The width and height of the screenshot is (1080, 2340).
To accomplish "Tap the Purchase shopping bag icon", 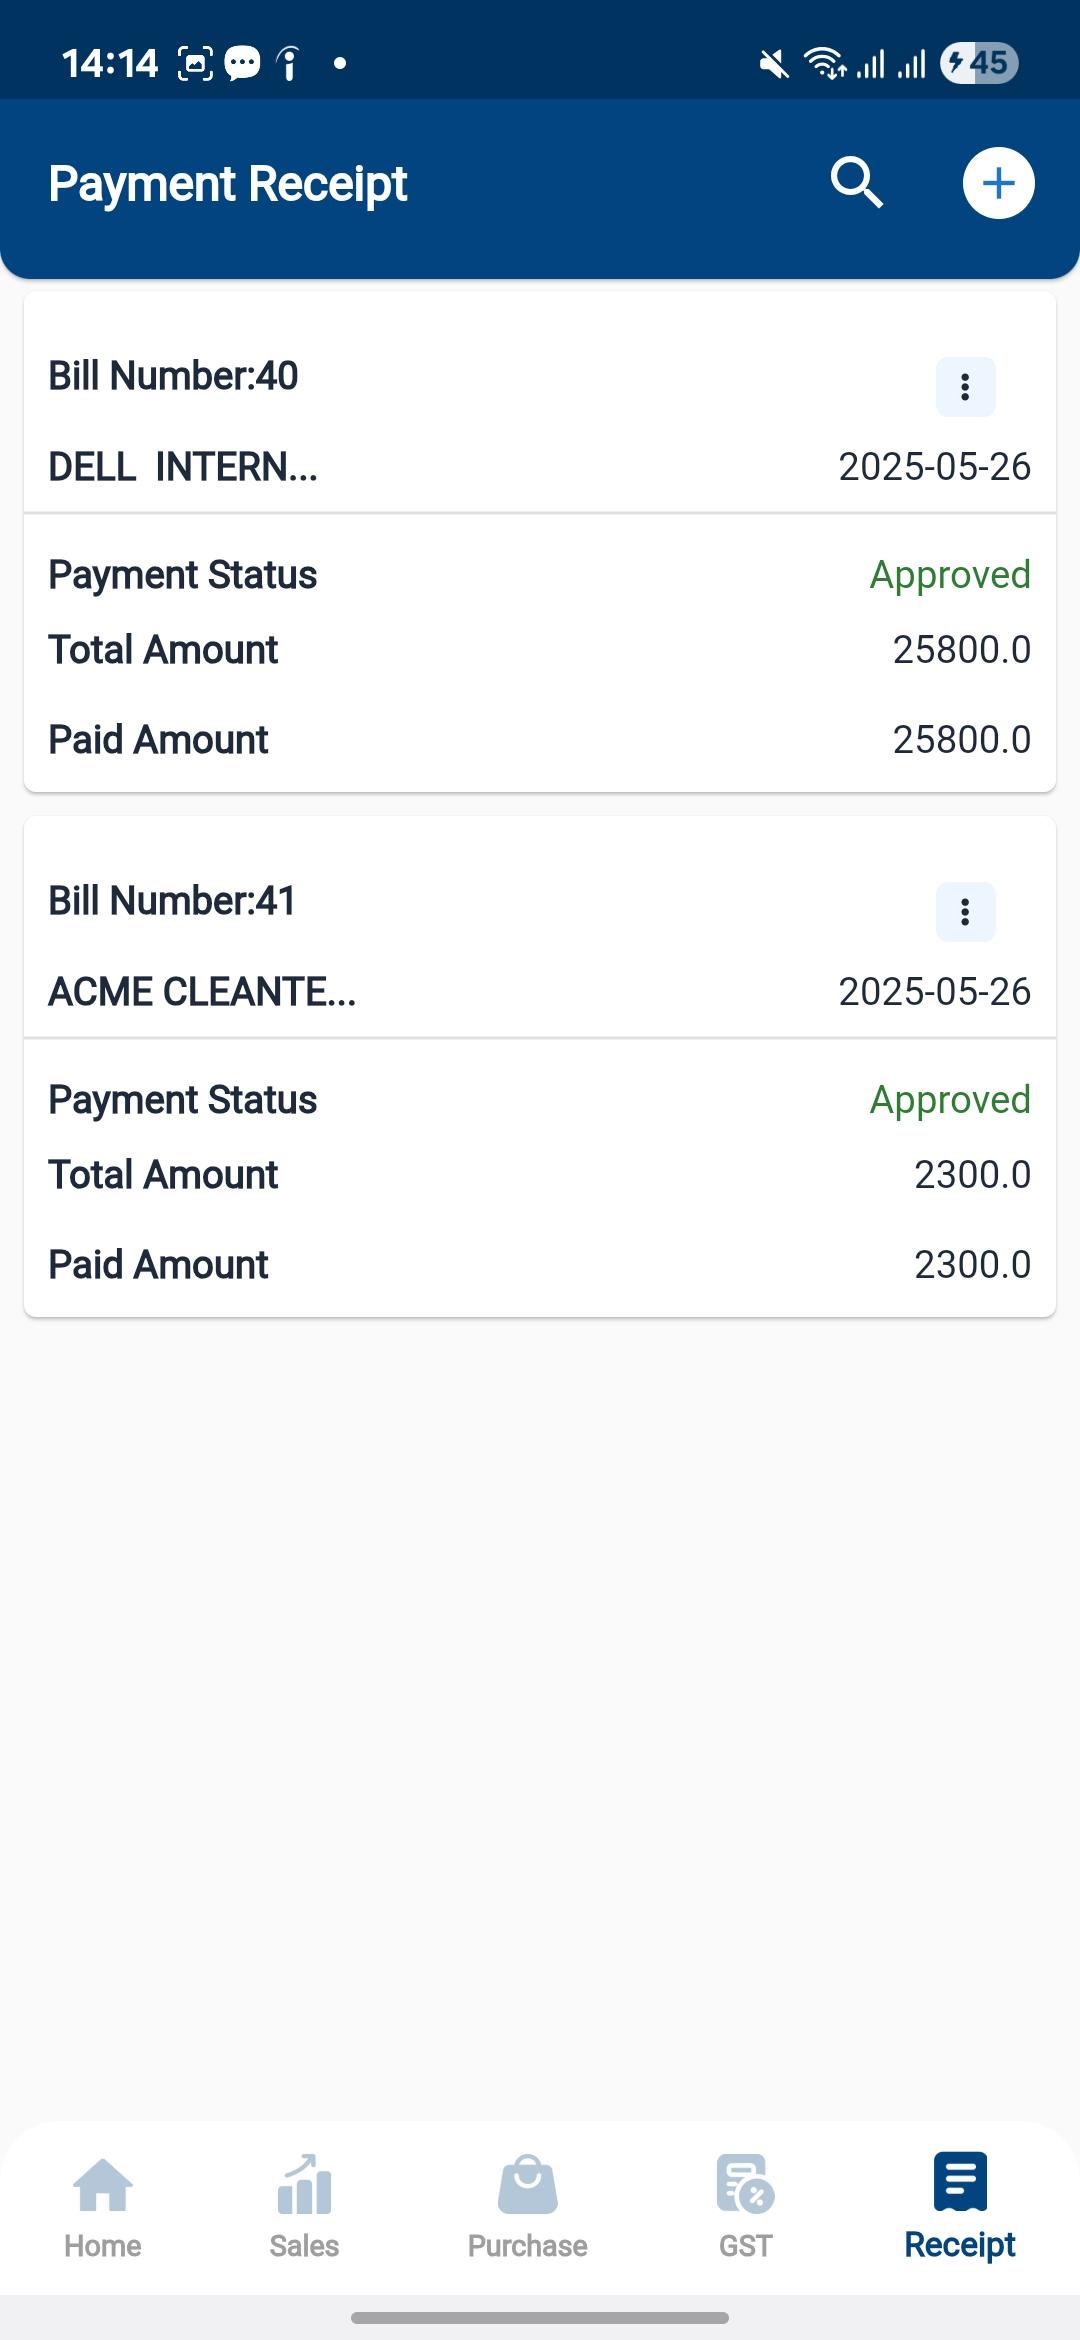I will pyautogui.click(x=527, y=2184).
